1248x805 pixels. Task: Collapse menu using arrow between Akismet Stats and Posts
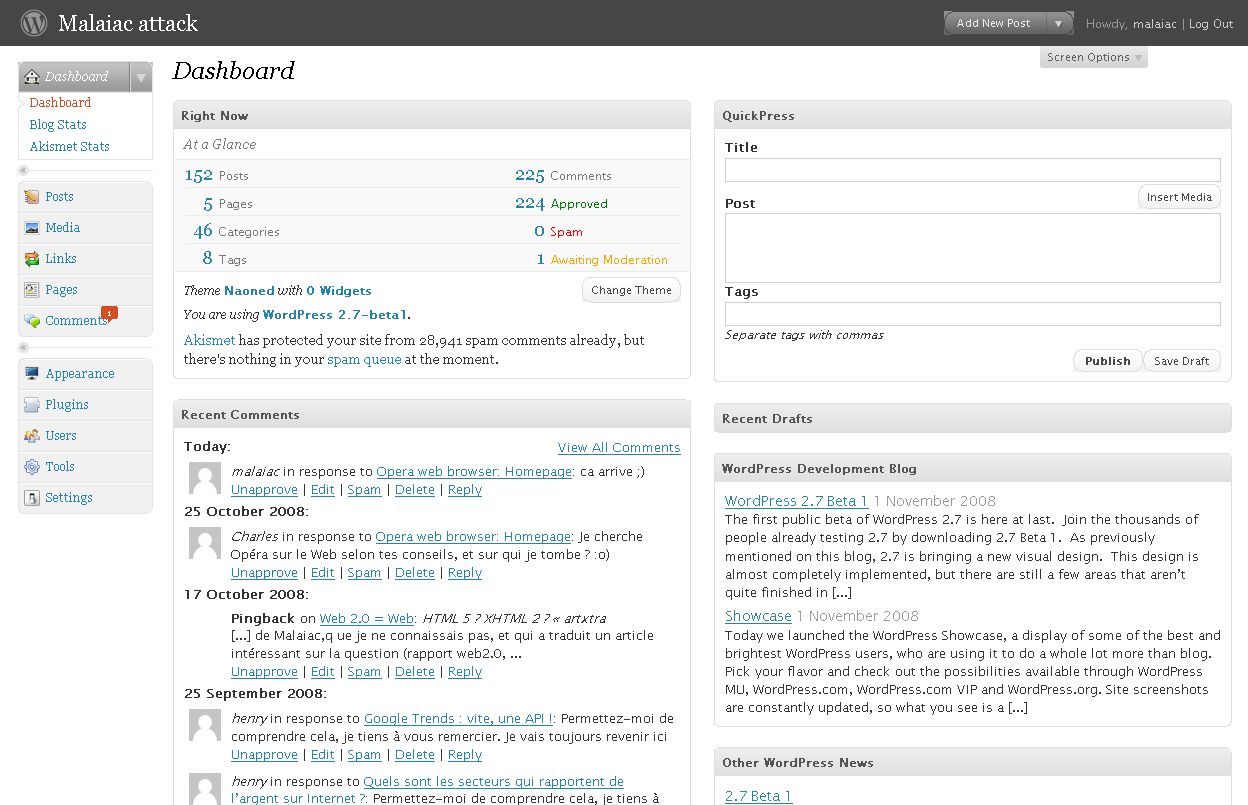[x=24, y=170]
